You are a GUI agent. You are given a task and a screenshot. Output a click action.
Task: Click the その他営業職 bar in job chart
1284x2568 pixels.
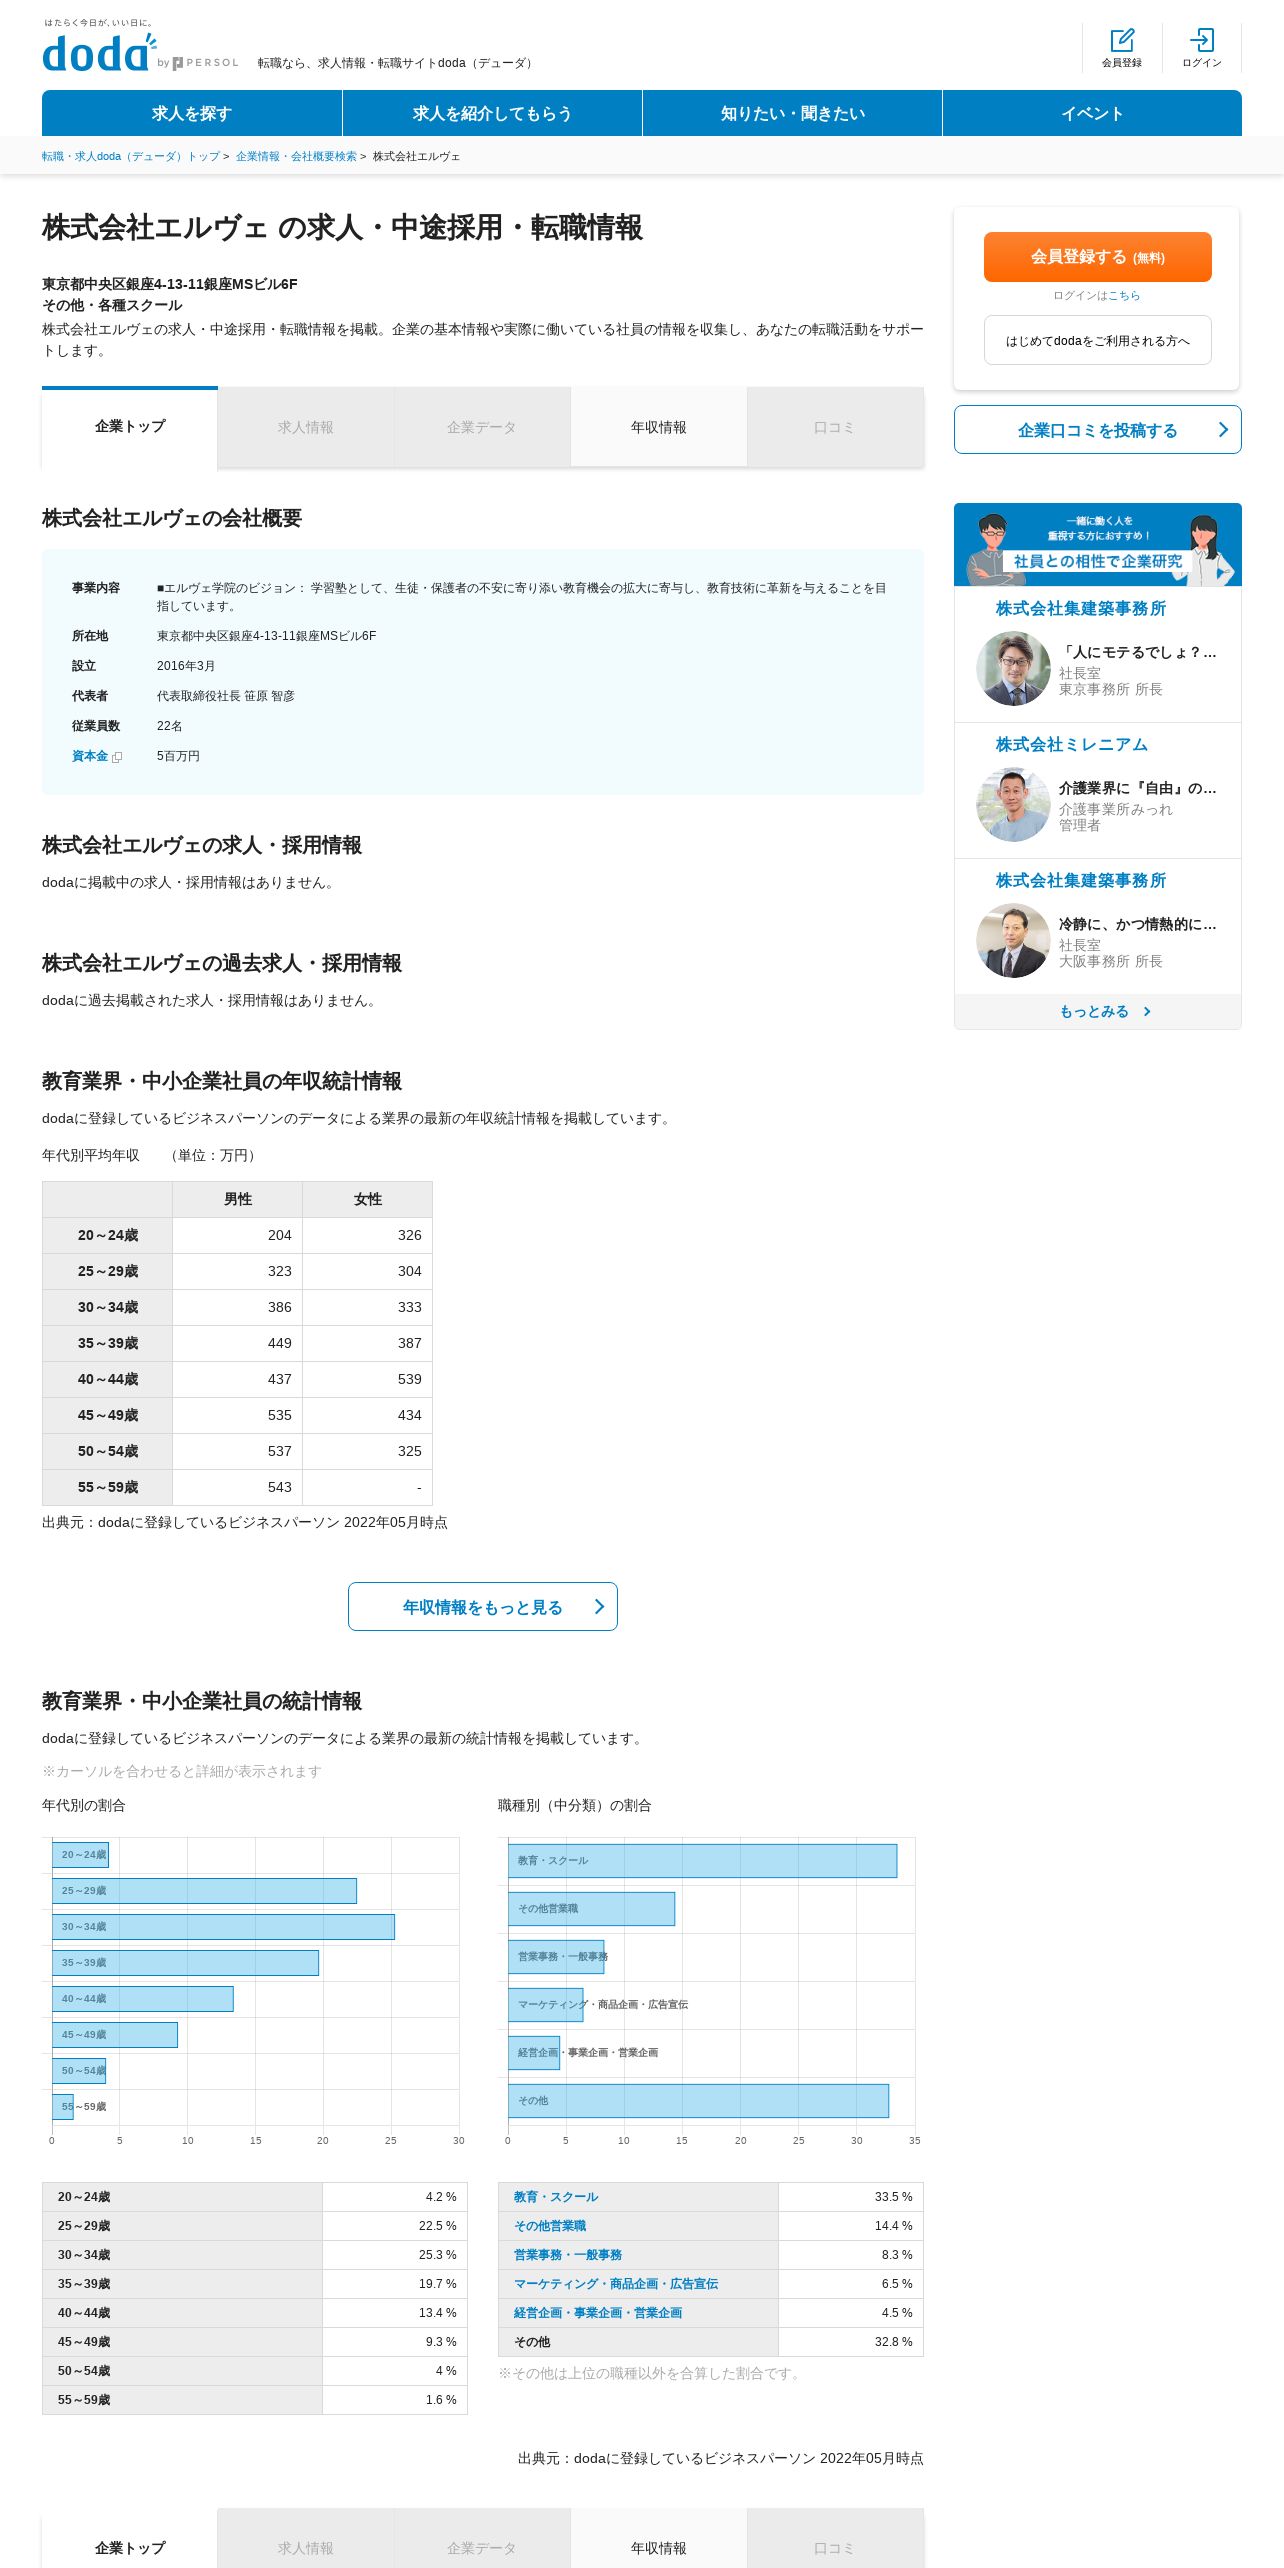591,1908
